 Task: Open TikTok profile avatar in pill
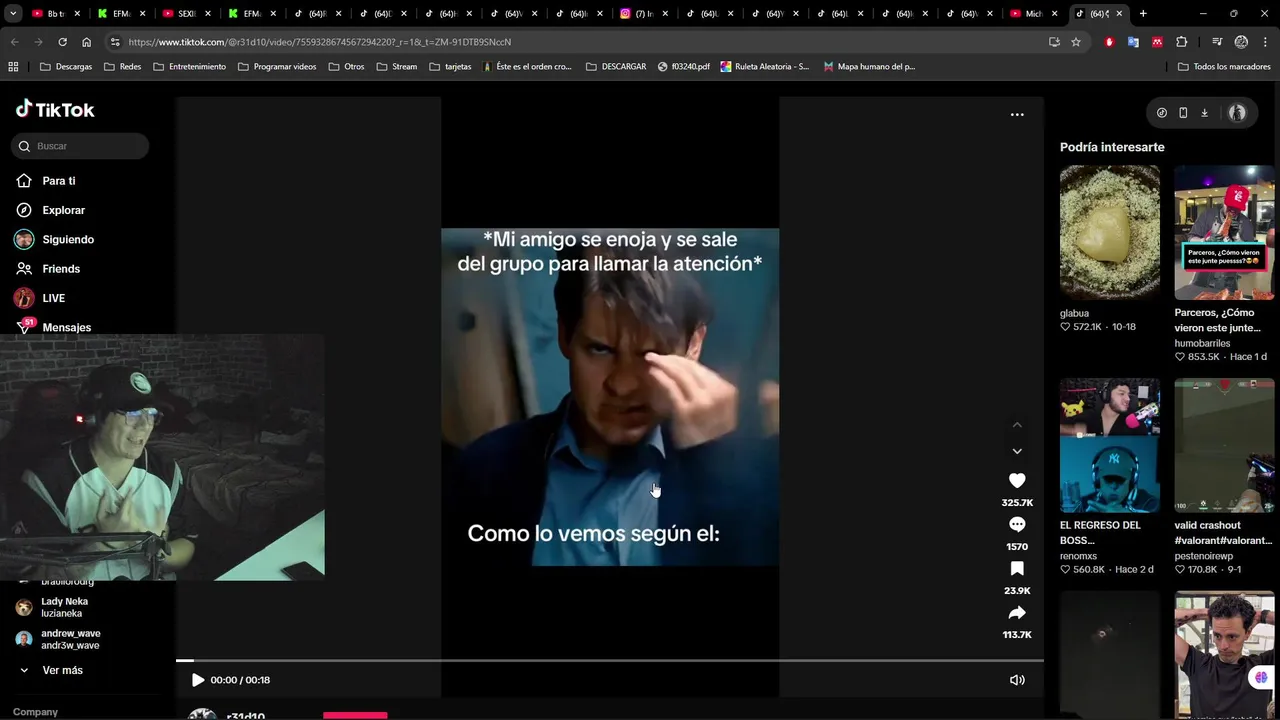pyautogui.click(x=1237, y=113)
